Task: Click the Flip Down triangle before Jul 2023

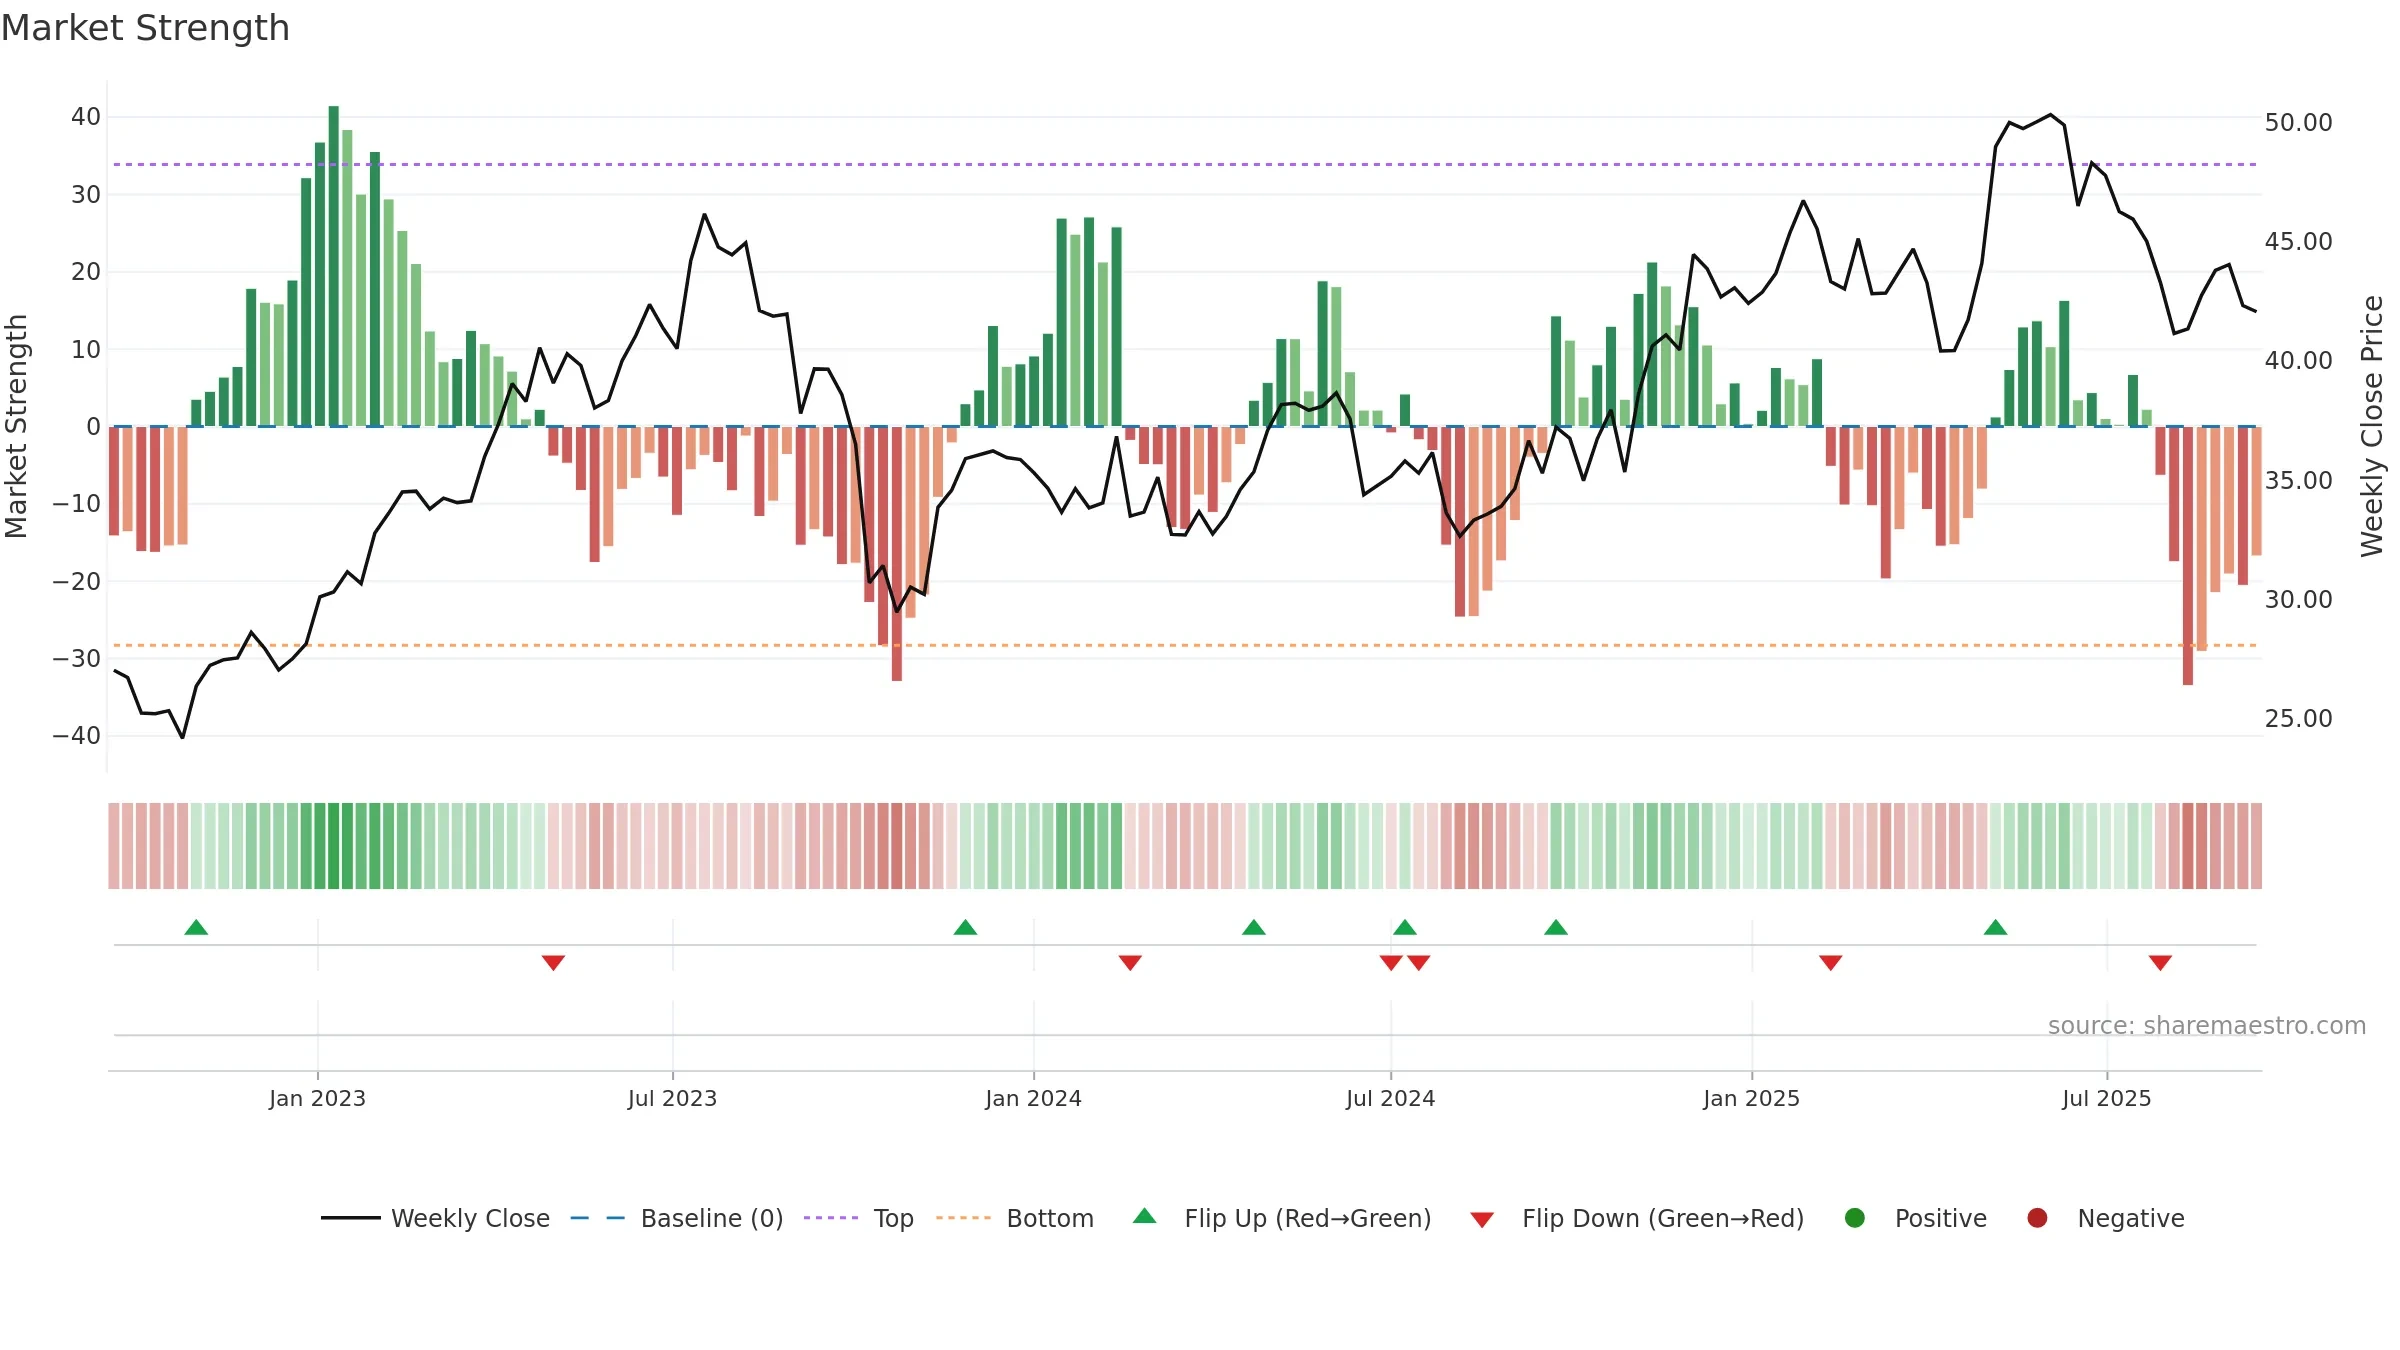Action: [553, 963]
